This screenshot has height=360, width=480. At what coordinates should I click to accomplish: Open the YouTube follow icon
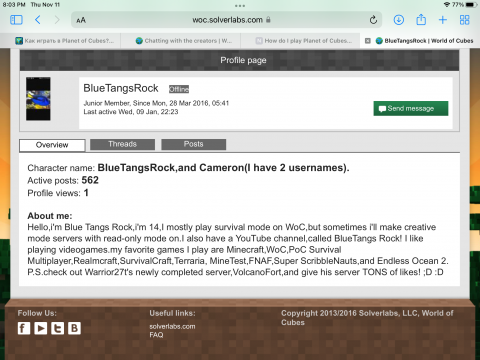pyautogui.click(x=41, y=328)
